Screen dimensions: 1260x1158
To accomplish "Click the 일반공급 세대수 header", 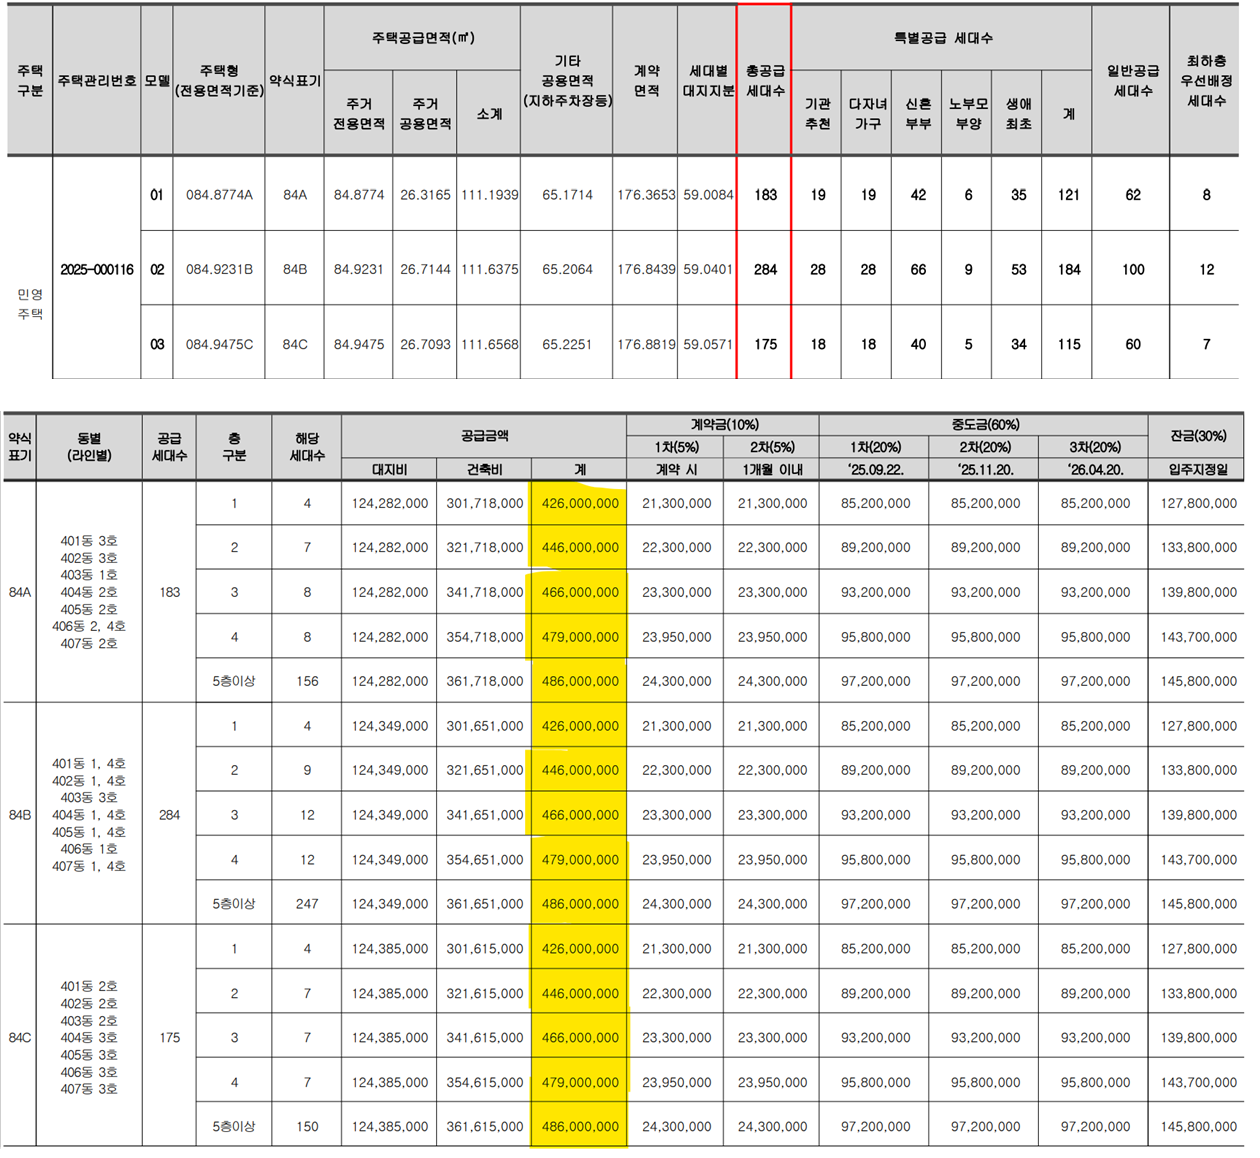I will pyautogui.click(x=1133, y=81).
